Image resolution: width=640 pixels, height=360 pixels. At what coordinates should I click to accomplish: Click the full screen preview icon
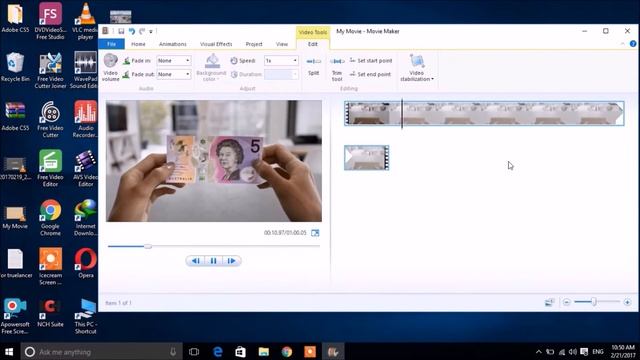click(x=315, y=233)
